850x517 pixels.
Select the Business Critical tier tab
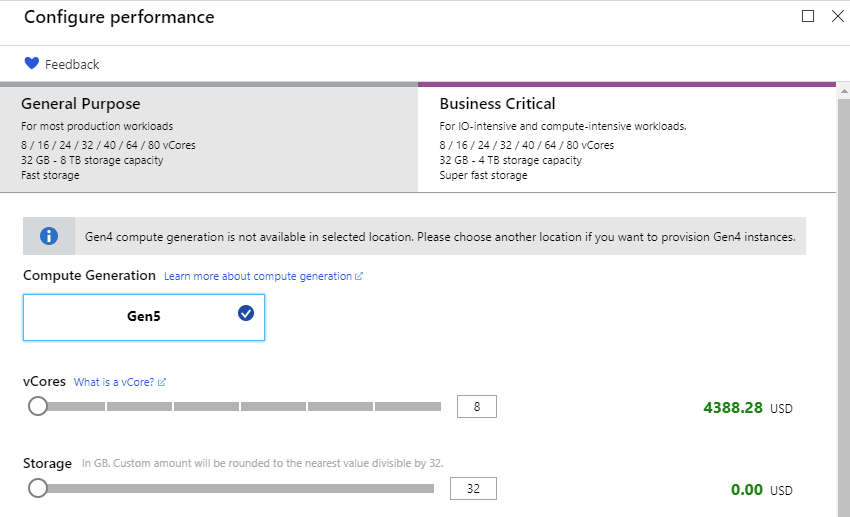pos(627,138)
